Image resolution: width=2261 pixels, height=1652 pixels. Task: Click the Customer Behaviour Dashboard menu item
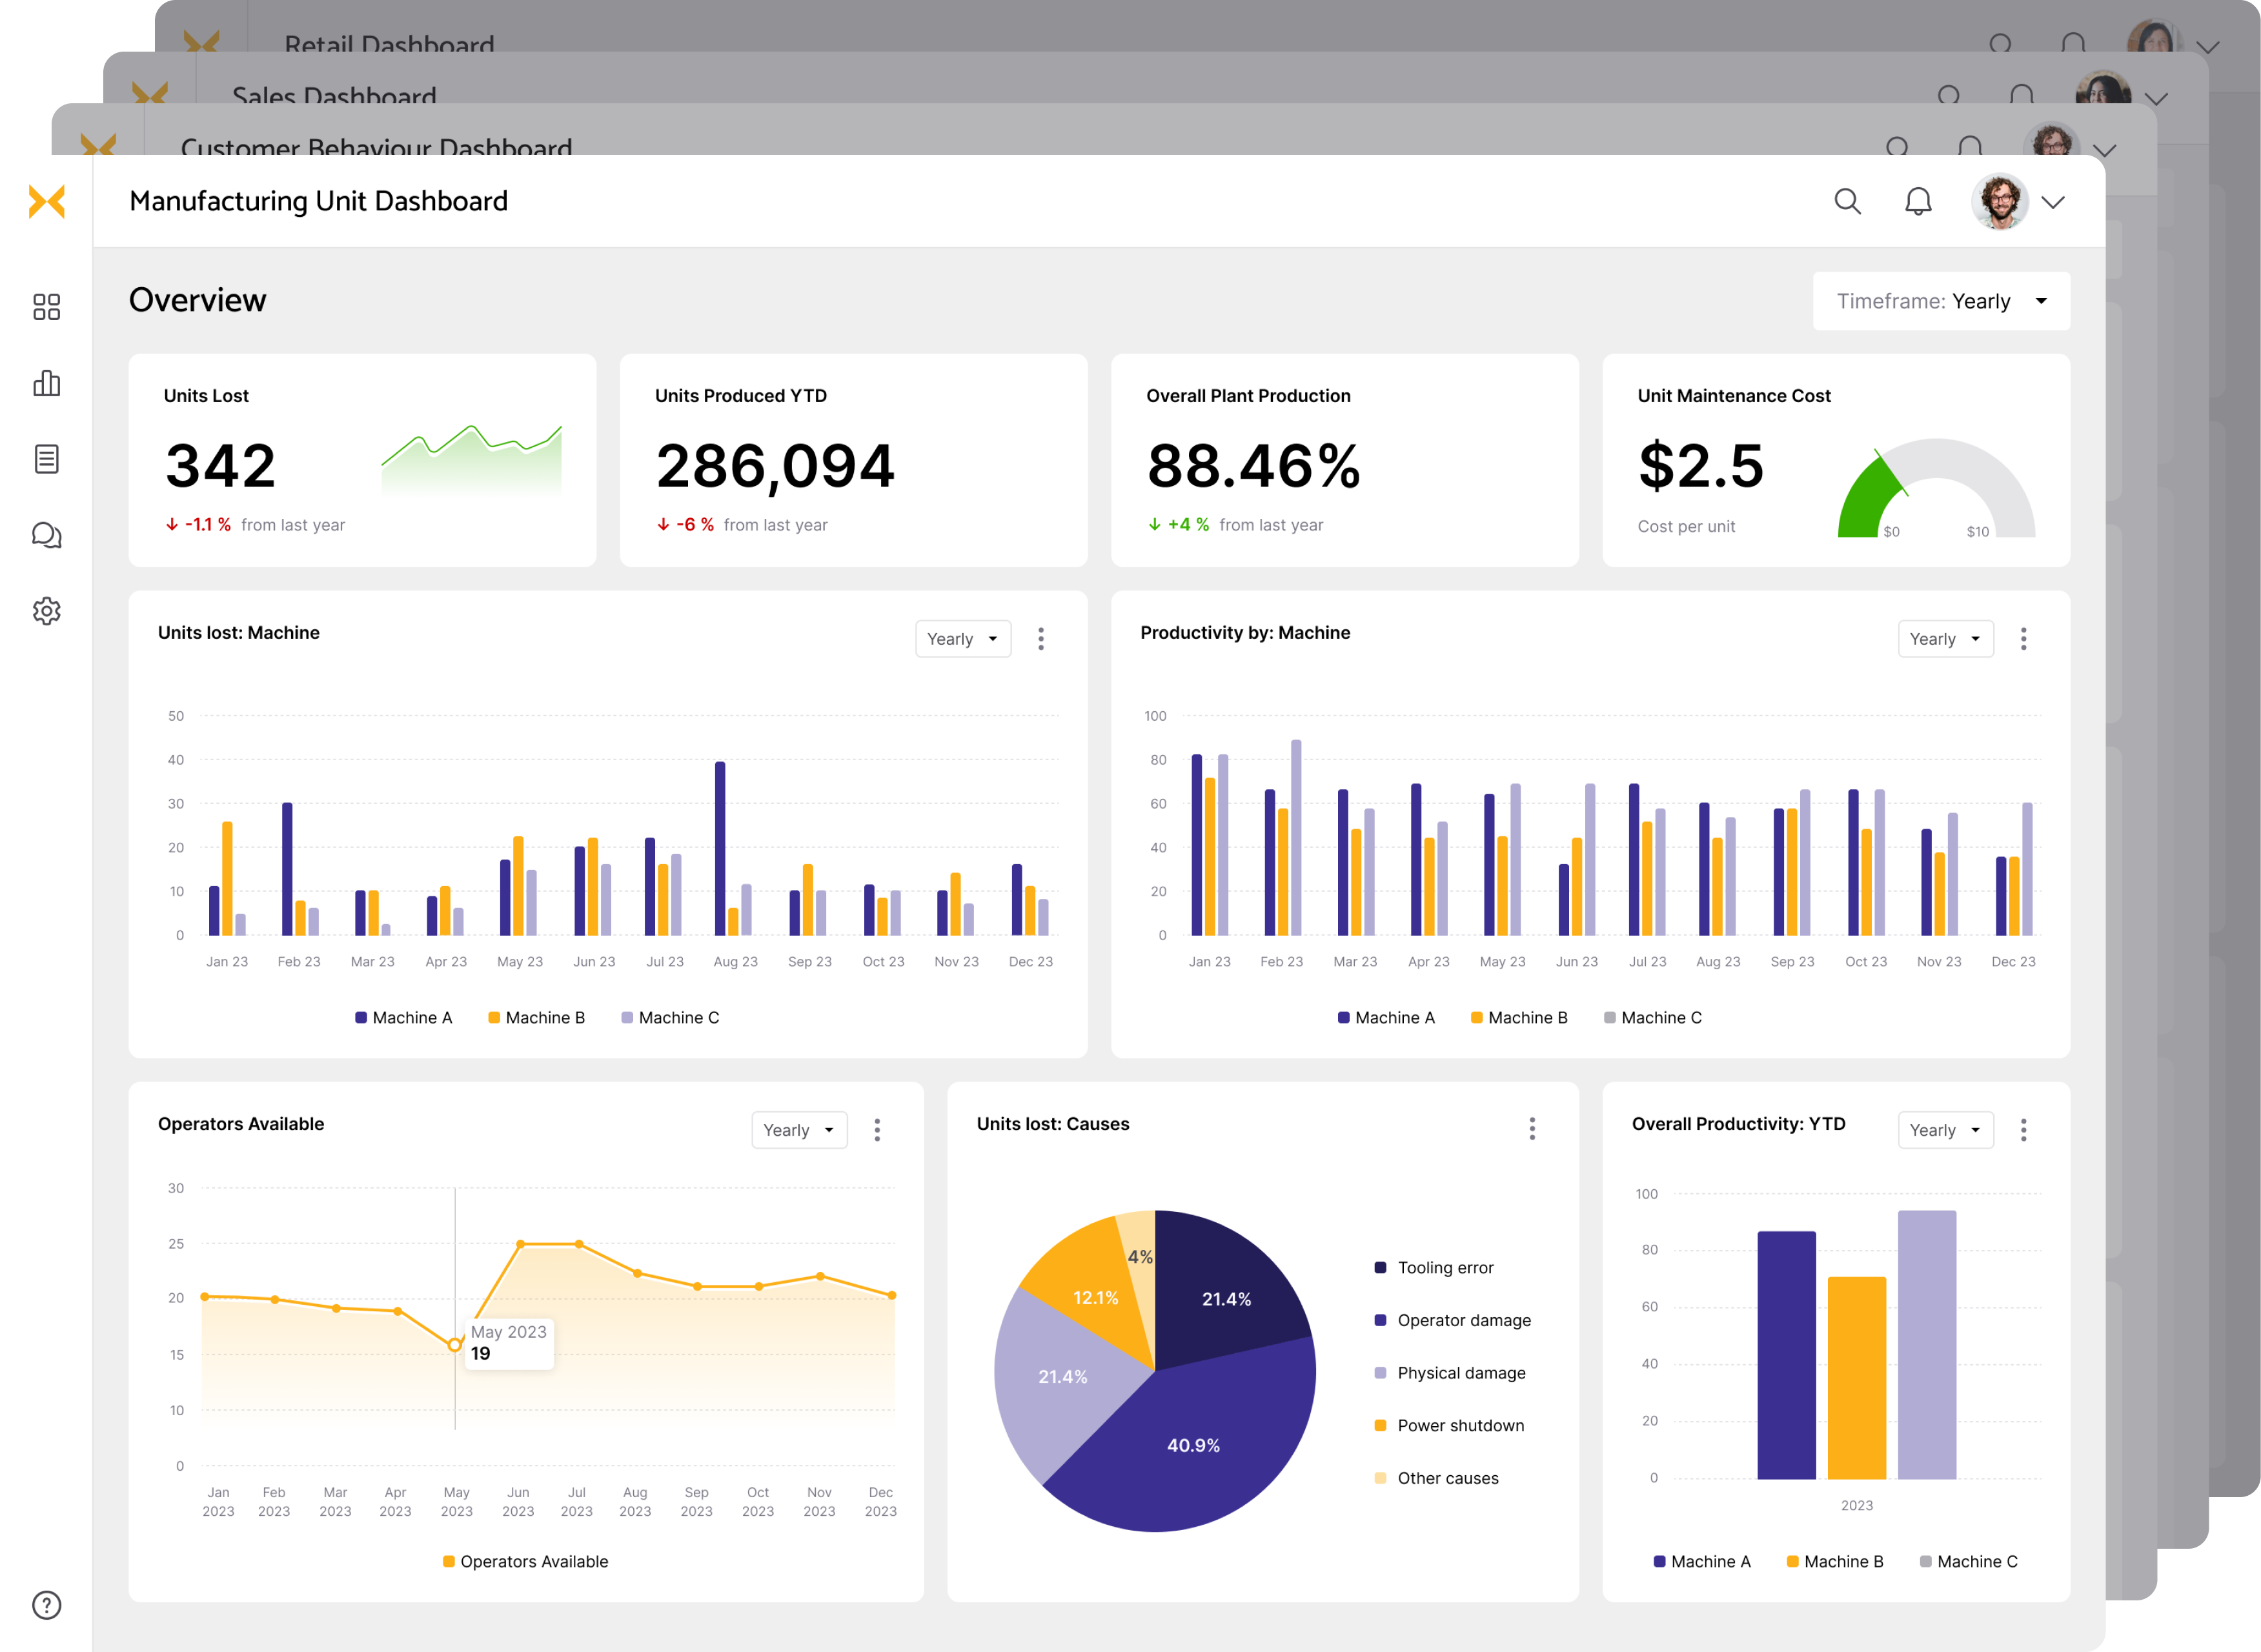376,149
